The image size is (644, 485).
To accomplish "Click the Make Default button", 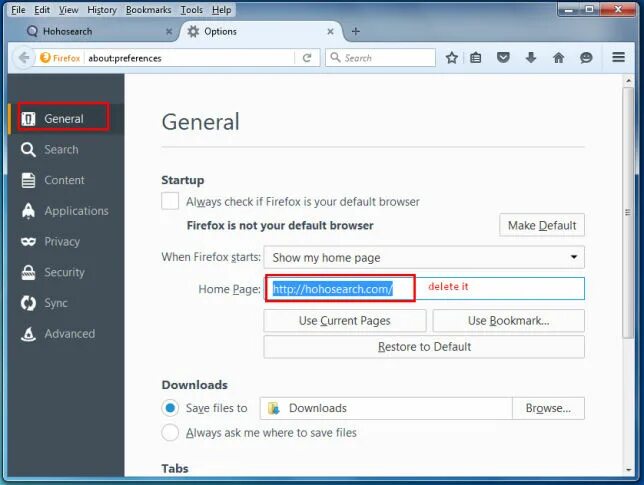I will tap(542, 225).
